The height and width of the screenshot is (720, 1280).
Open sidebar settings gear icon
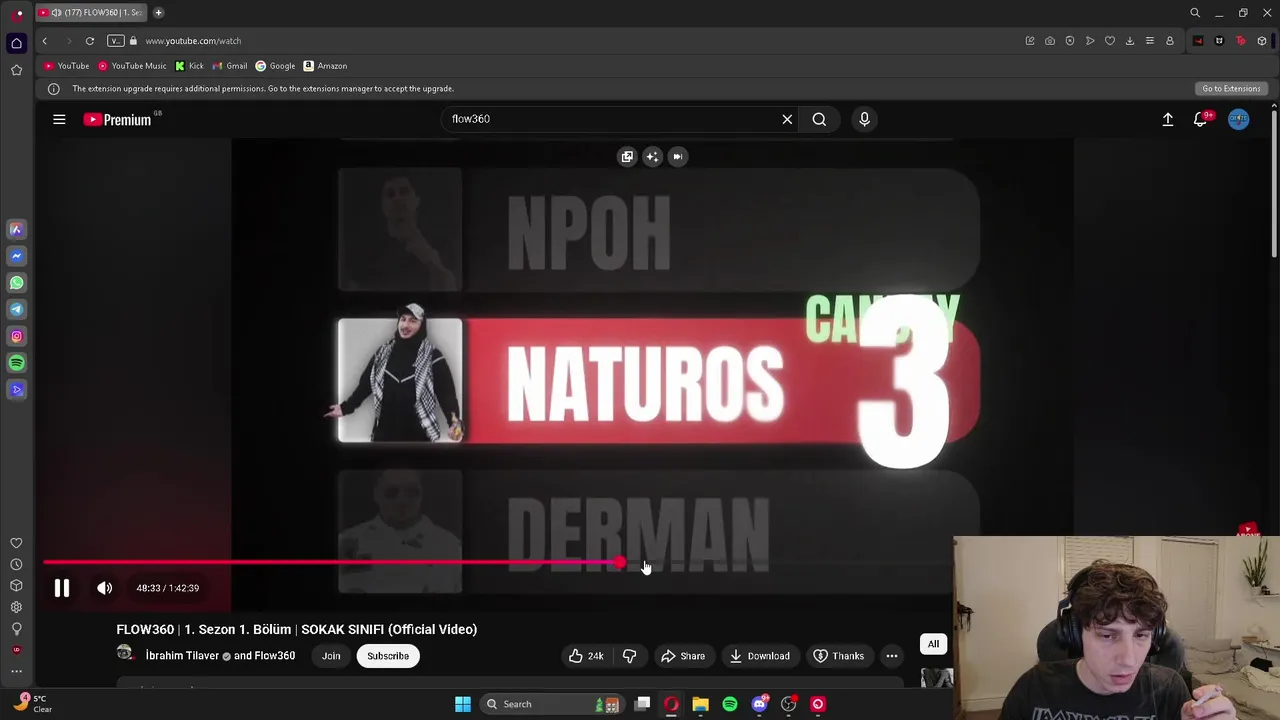16,607
